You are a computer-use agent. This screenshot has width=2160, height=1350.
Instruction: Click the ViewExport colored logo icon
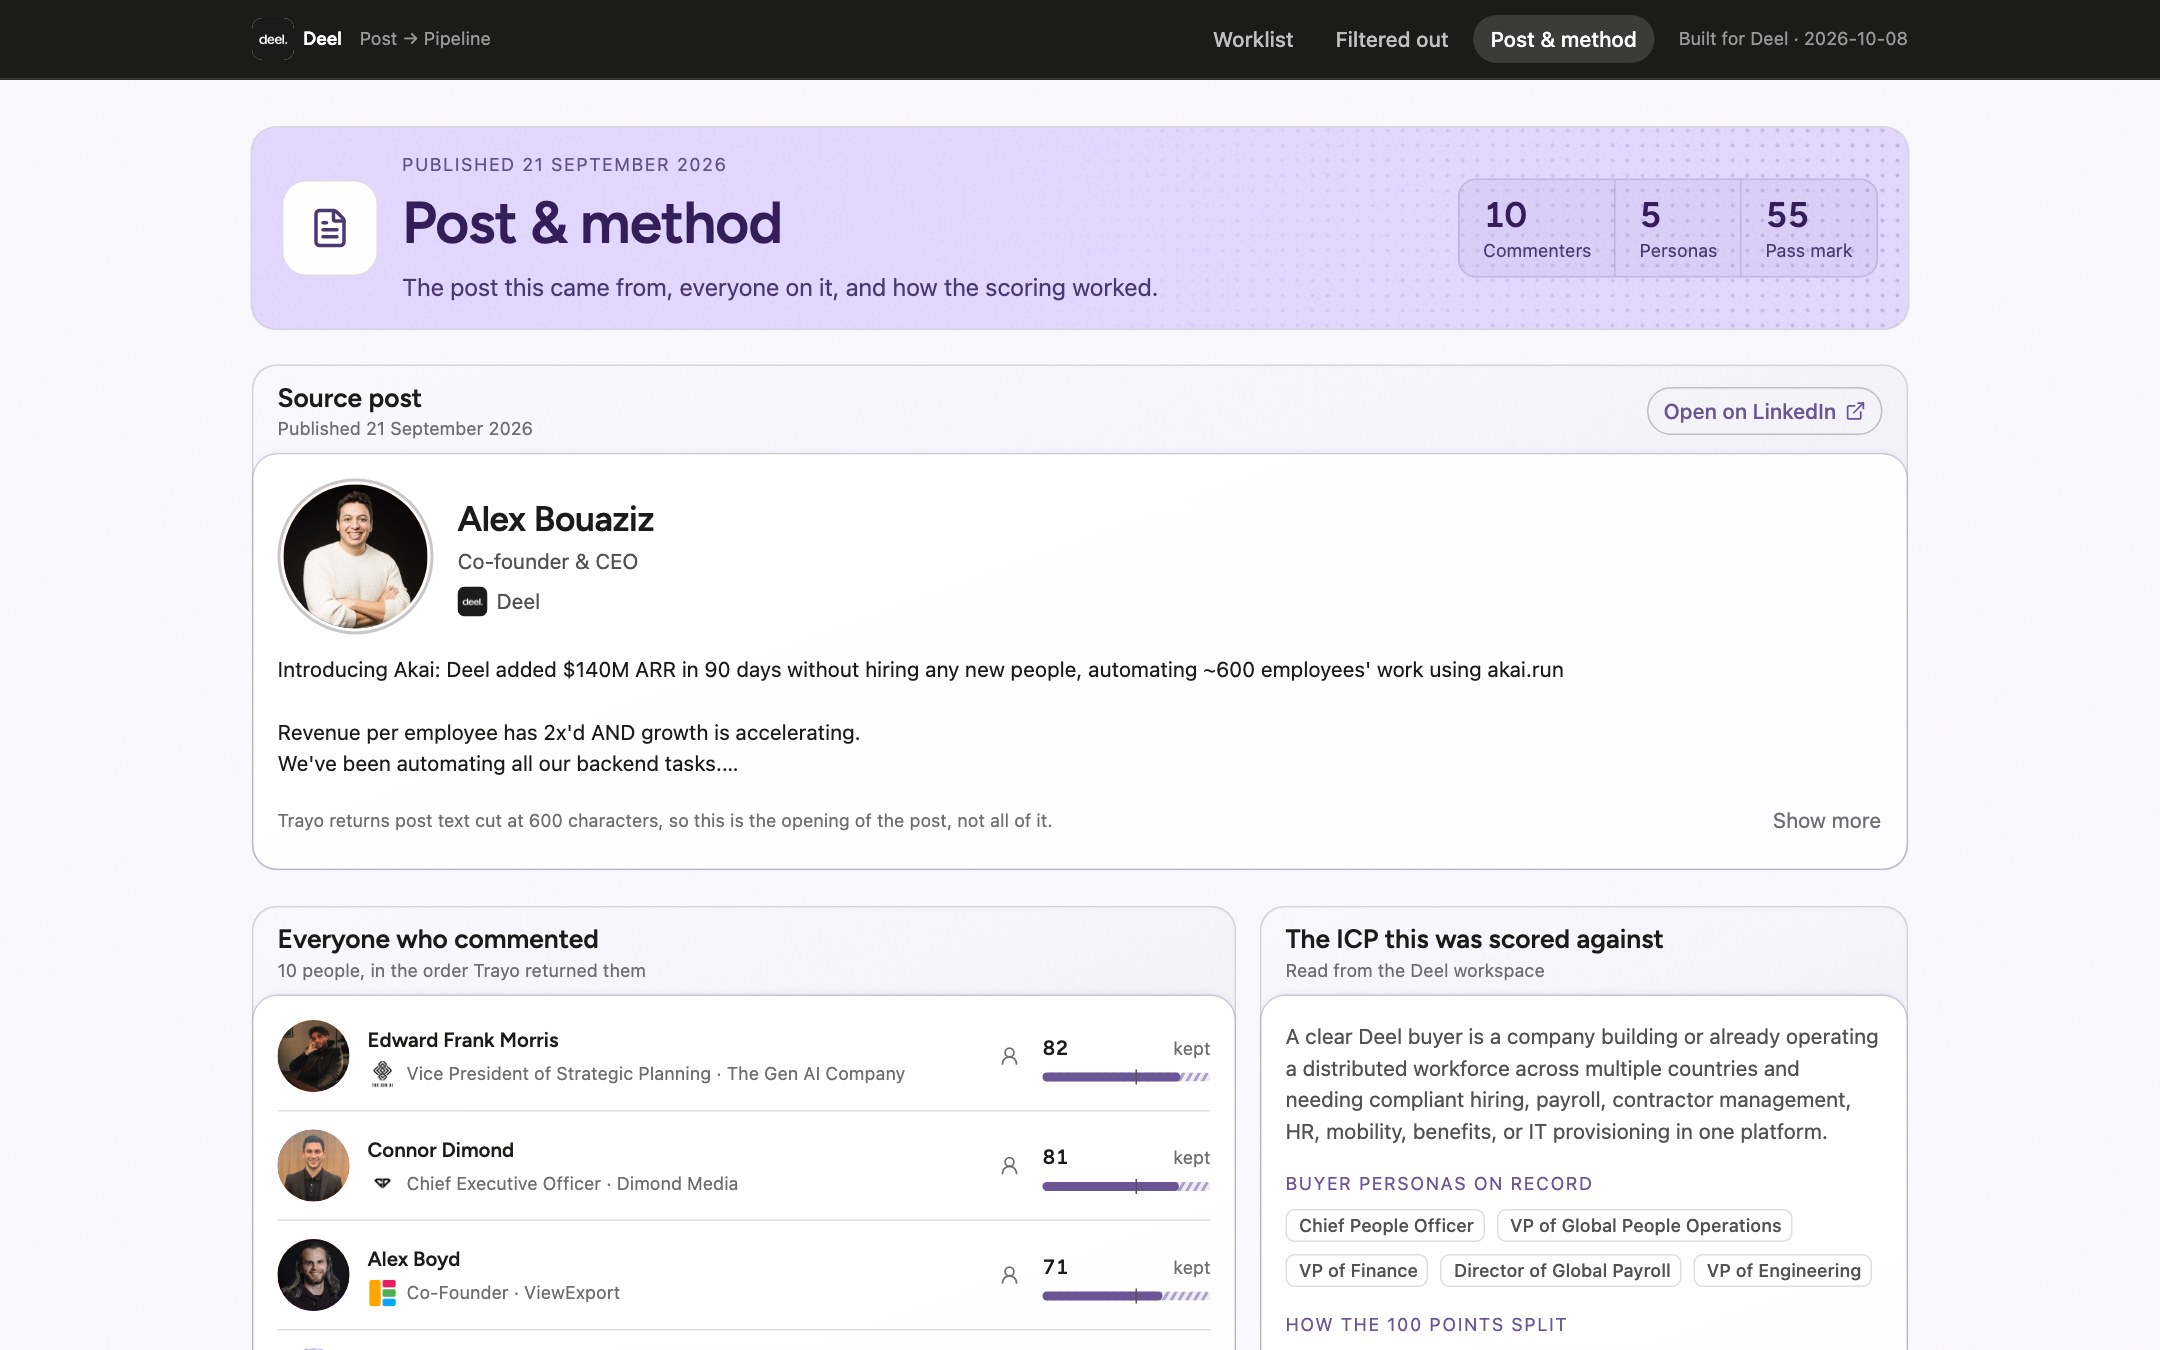coord(382,1293)
